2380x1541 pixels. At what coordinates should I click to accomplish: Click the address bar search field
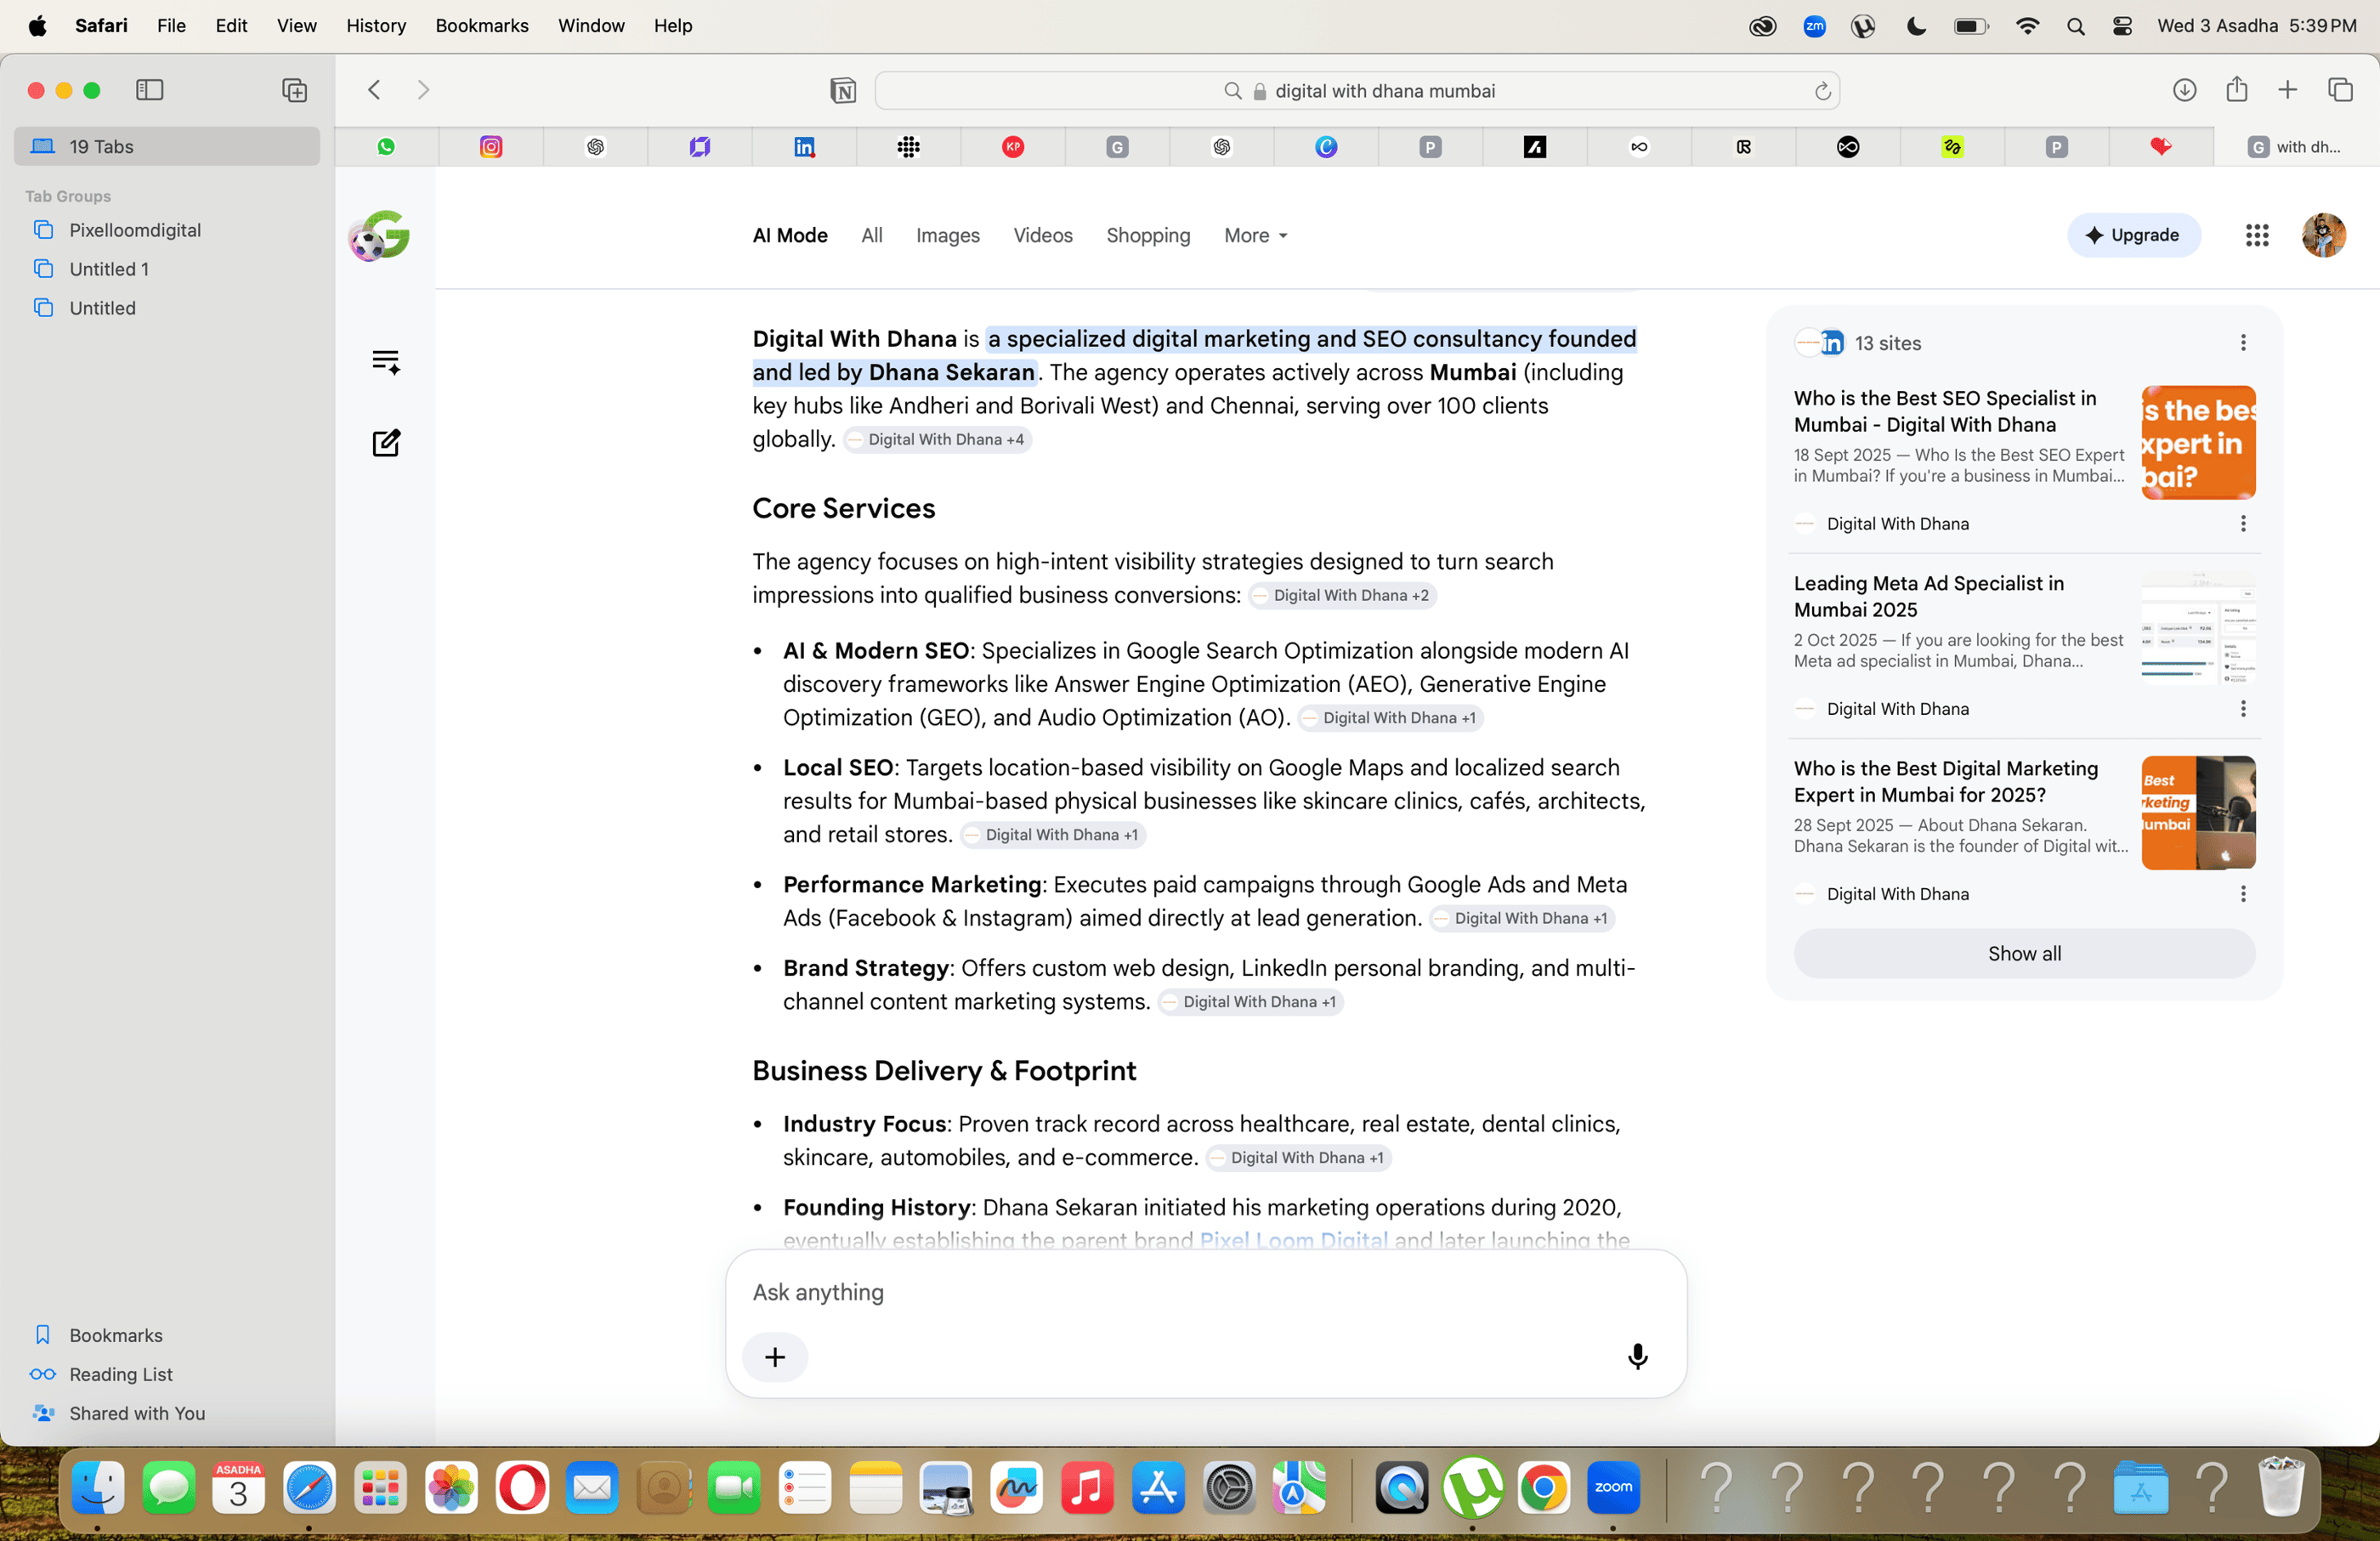point(1357,91)
